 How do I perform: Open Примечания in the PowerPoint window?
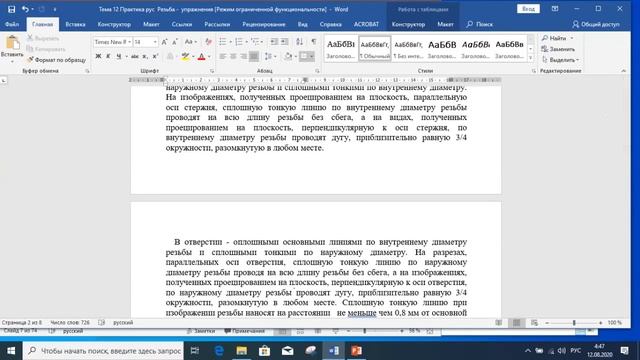click(245, 331)
